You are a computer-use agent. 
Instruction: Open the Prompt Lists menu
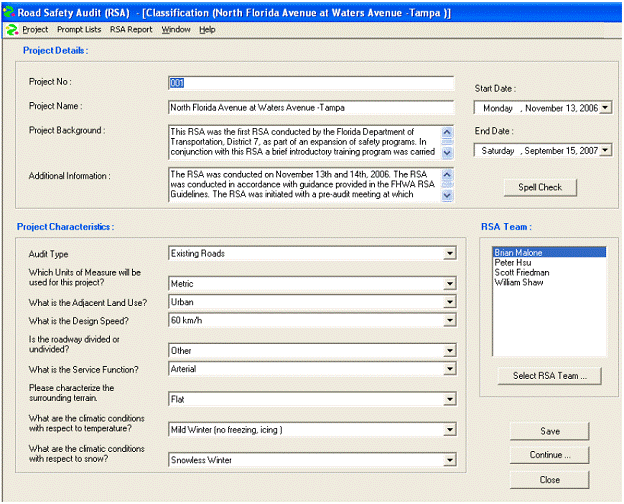tap(79, 29)
